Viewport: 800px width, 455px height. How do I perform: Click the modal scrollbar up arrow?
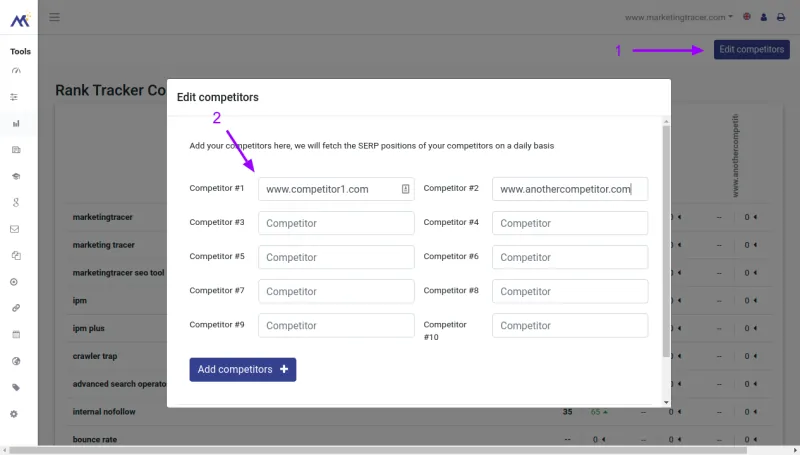(666, 121)
